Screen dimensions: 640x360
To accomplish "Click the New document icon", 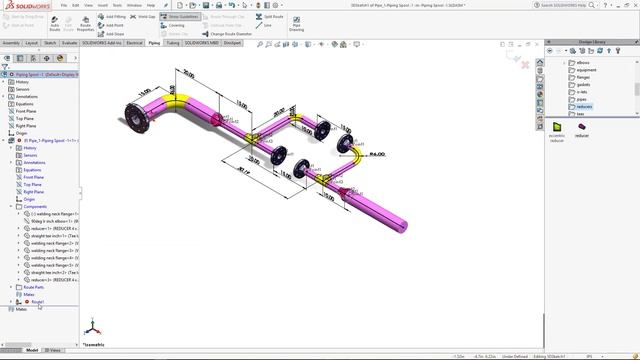I will [x=180, y=5].
